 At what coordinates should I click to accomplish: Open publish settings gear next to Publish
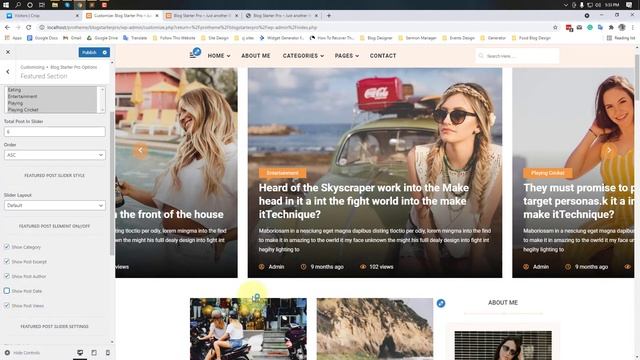click(x=105, y=52)
